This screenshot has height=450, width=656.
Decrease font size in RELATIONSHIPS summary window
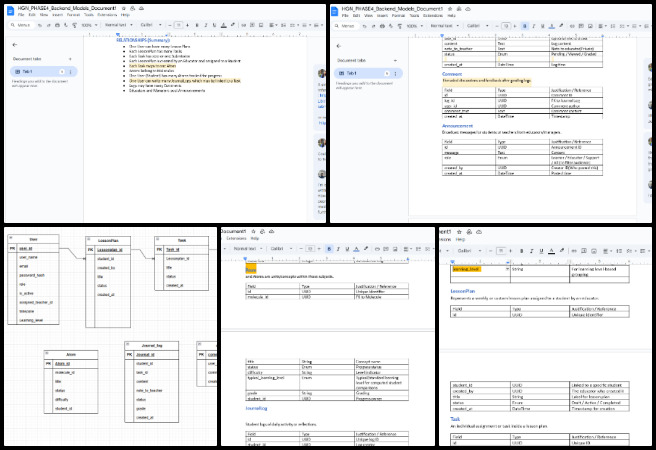click(x=170, y=25)
